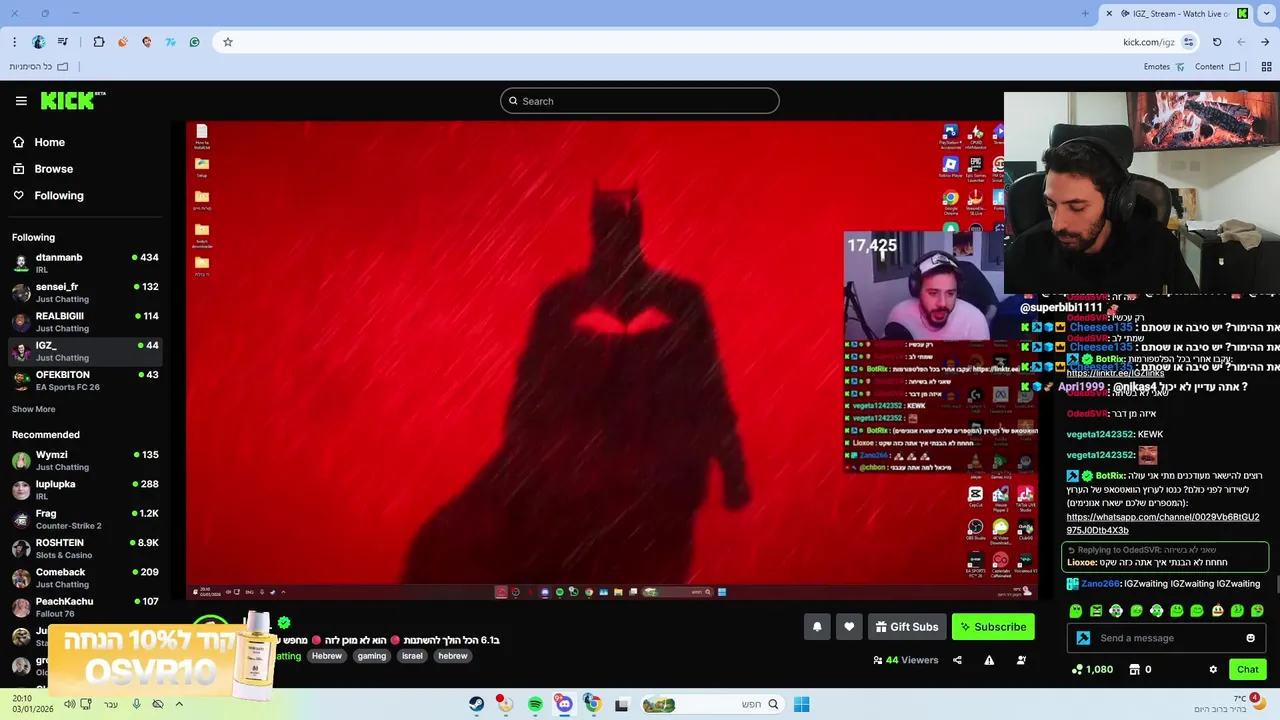Open Chrome three-dot menu
The height and width of the screenshot is (720, 1280).
coord(14,42)
